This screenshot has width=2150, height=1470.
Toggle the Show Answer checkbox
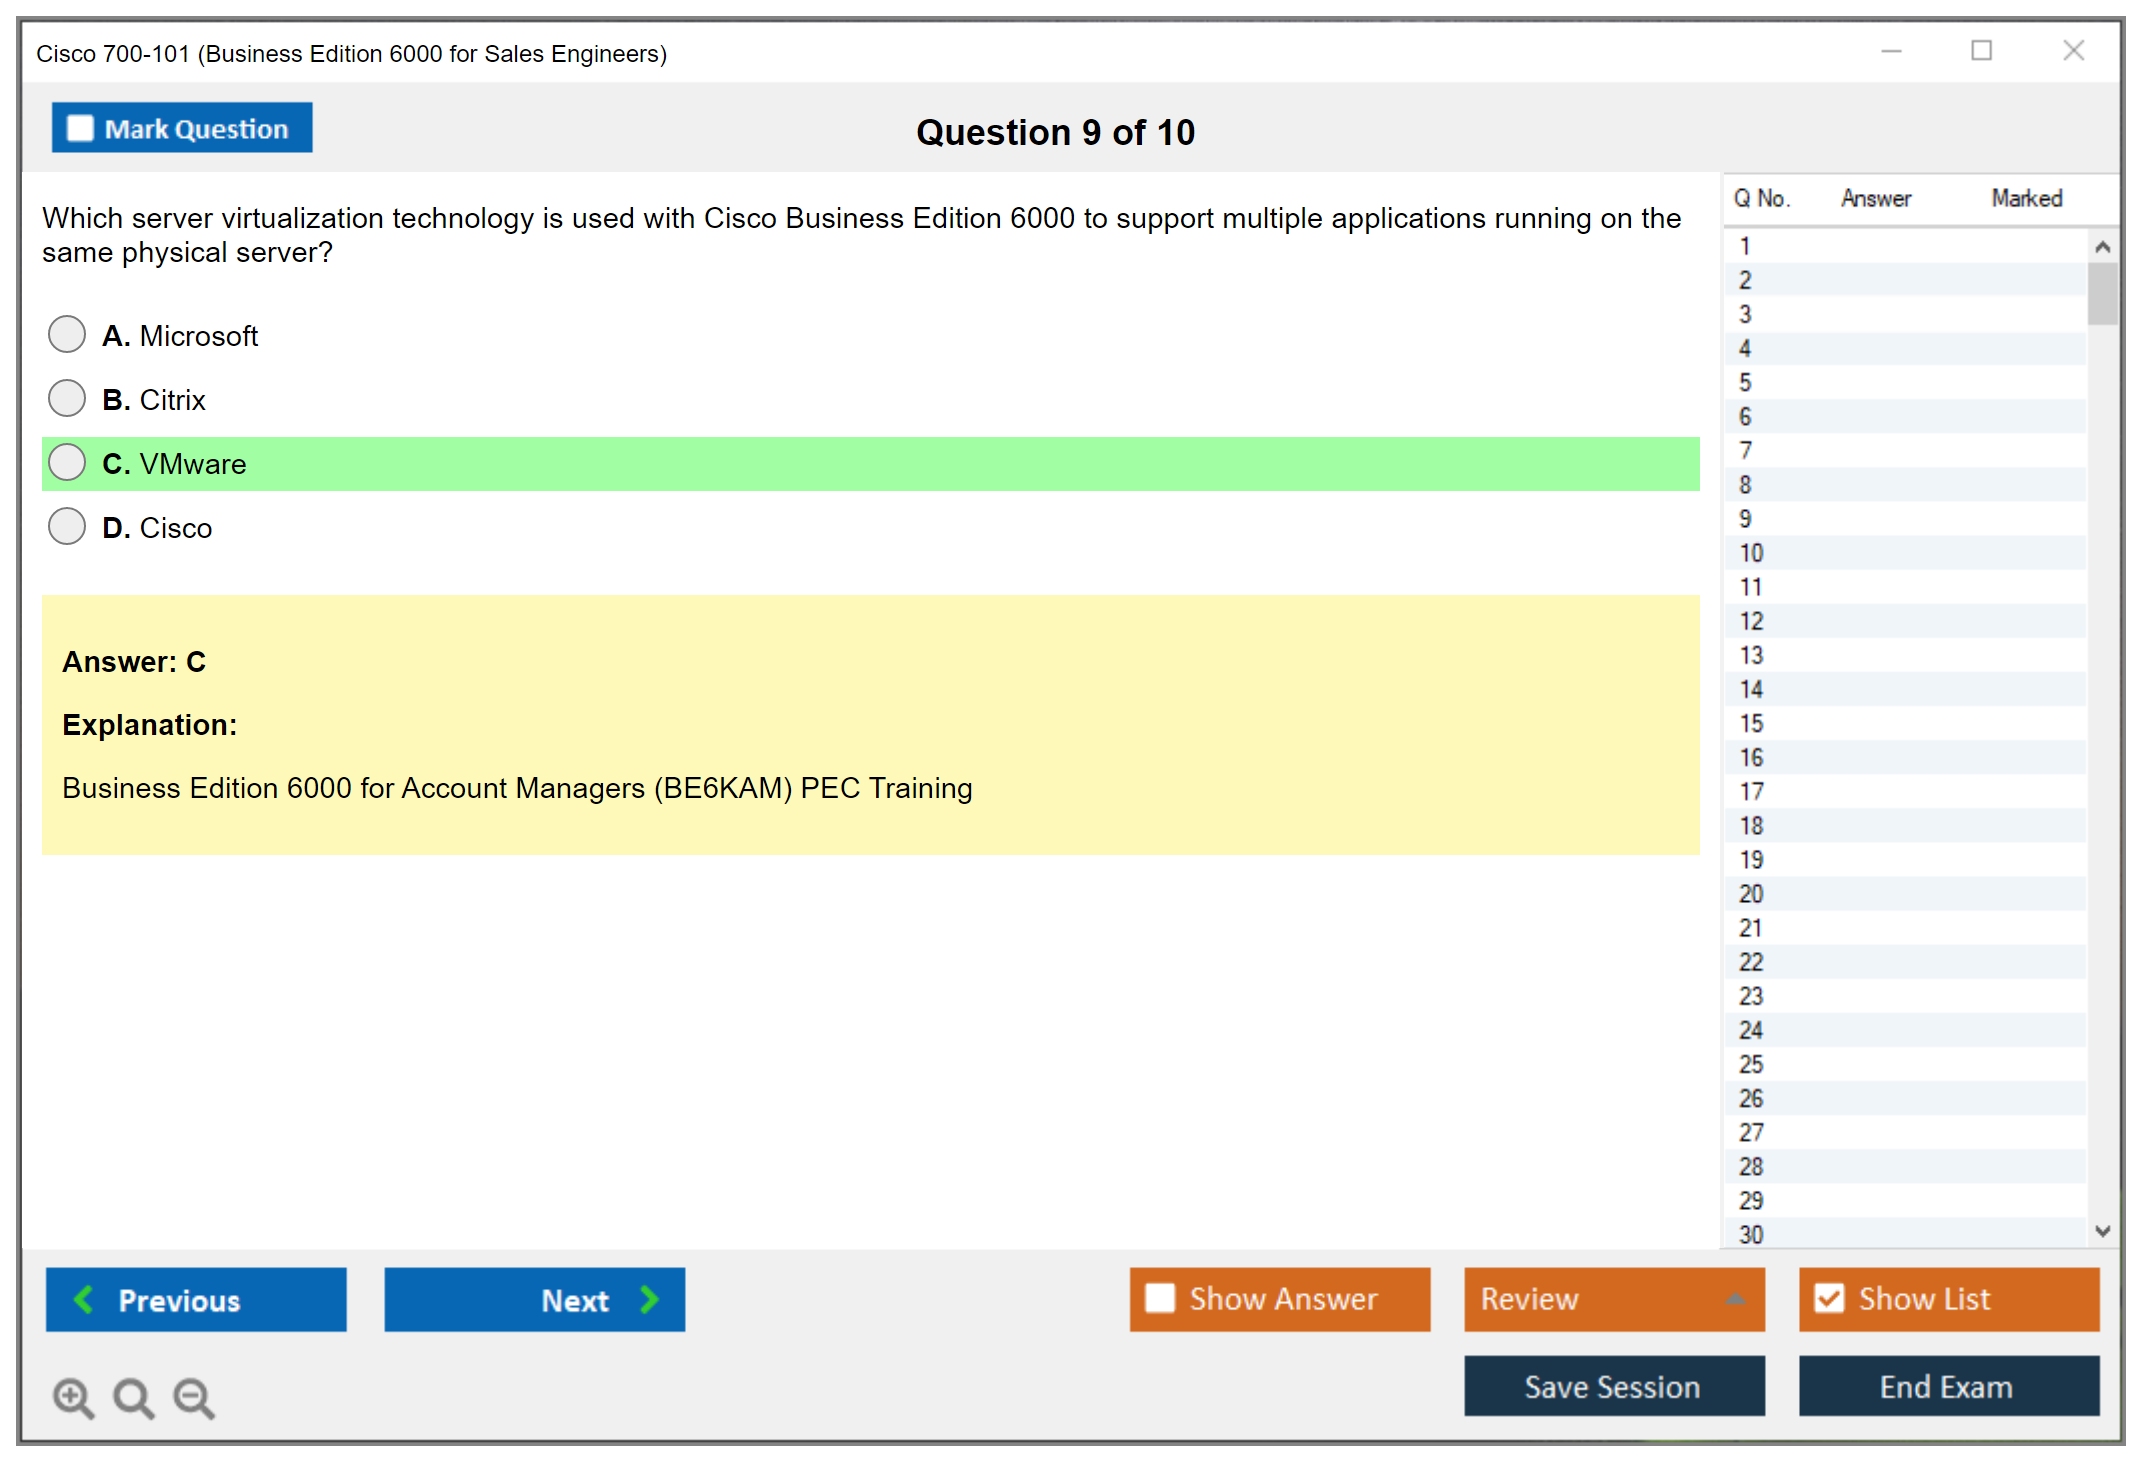click(1160, 1298)
